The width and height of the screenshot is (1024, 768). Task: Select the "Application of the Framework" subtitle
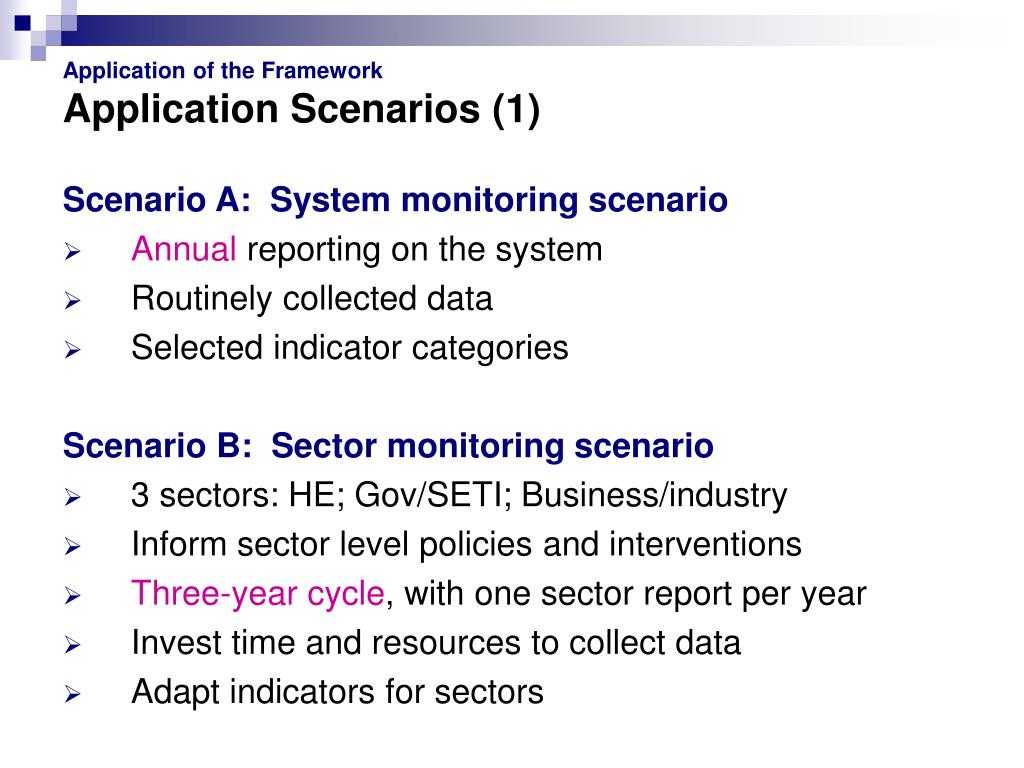pos(222,71)
